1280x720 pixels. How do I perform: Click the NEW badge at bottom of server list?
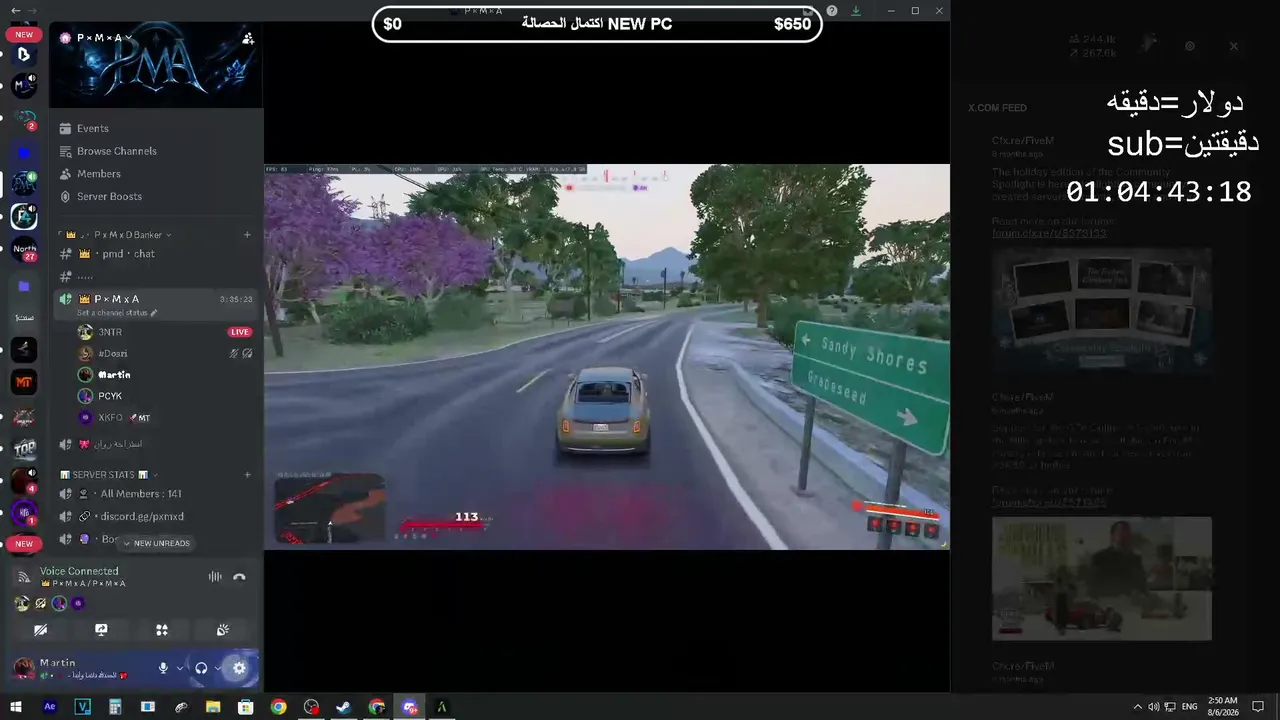point(24,544)
